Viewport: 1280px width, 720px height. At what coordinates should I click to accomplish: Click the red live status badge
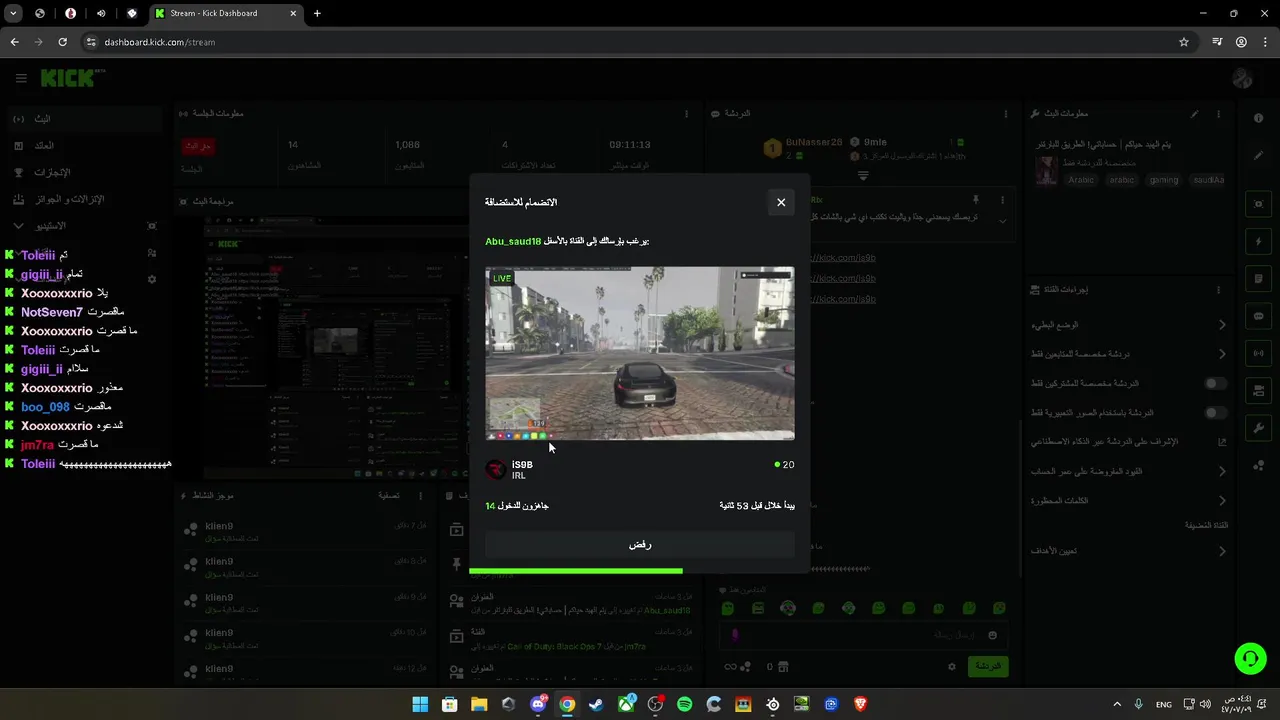coord(198,146)
